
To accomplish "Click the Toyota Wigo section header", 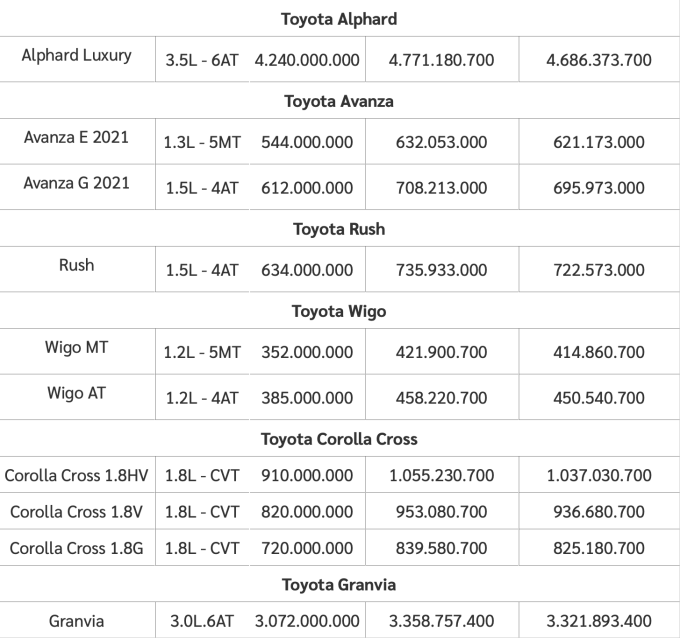I will point(339,311).
